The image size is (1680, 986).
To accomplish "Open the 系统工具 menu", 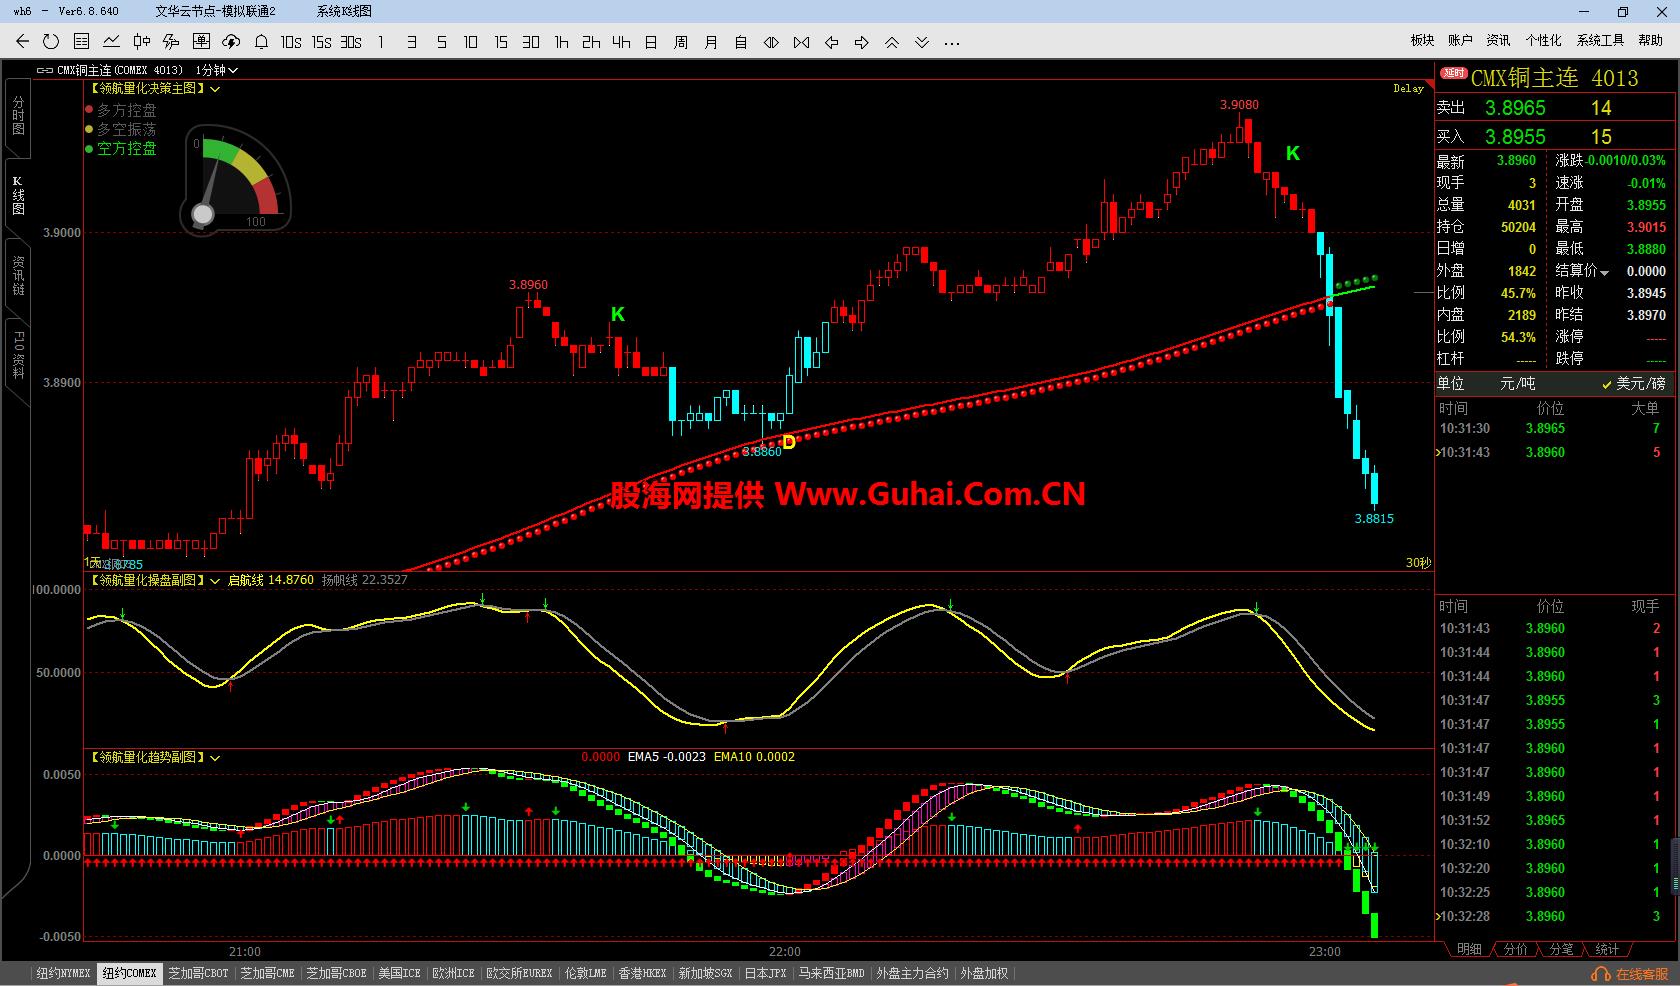I will [x=1600, y=40].
